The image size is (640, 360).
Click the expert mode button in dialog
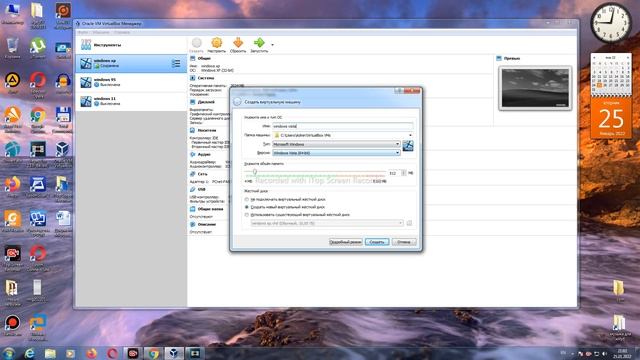tap(345, 242)
